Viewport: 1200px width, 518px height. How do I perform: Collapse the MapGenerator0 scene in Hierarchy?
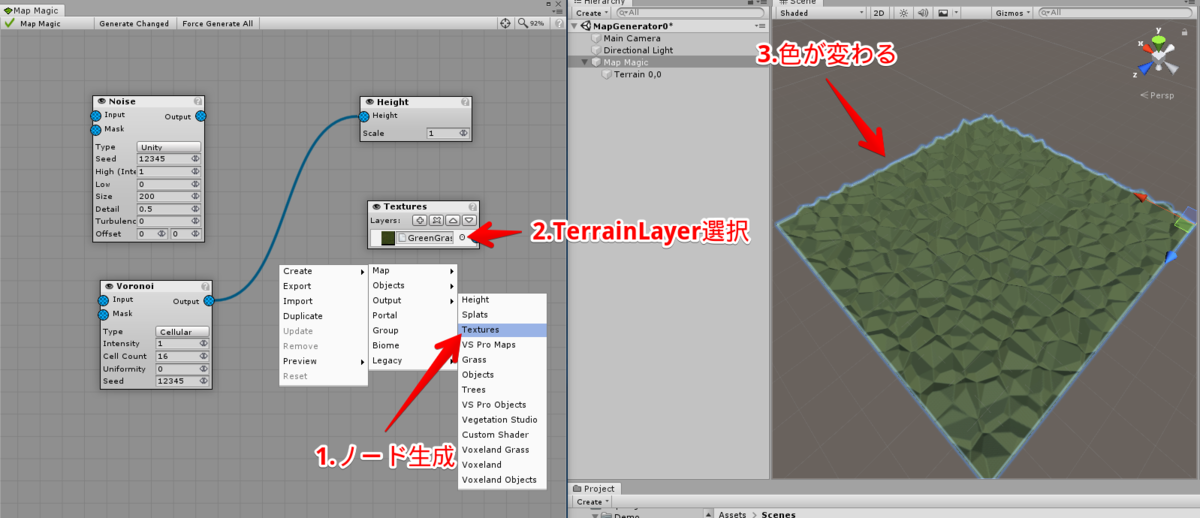pyautogui.click(x=576, y=25)
